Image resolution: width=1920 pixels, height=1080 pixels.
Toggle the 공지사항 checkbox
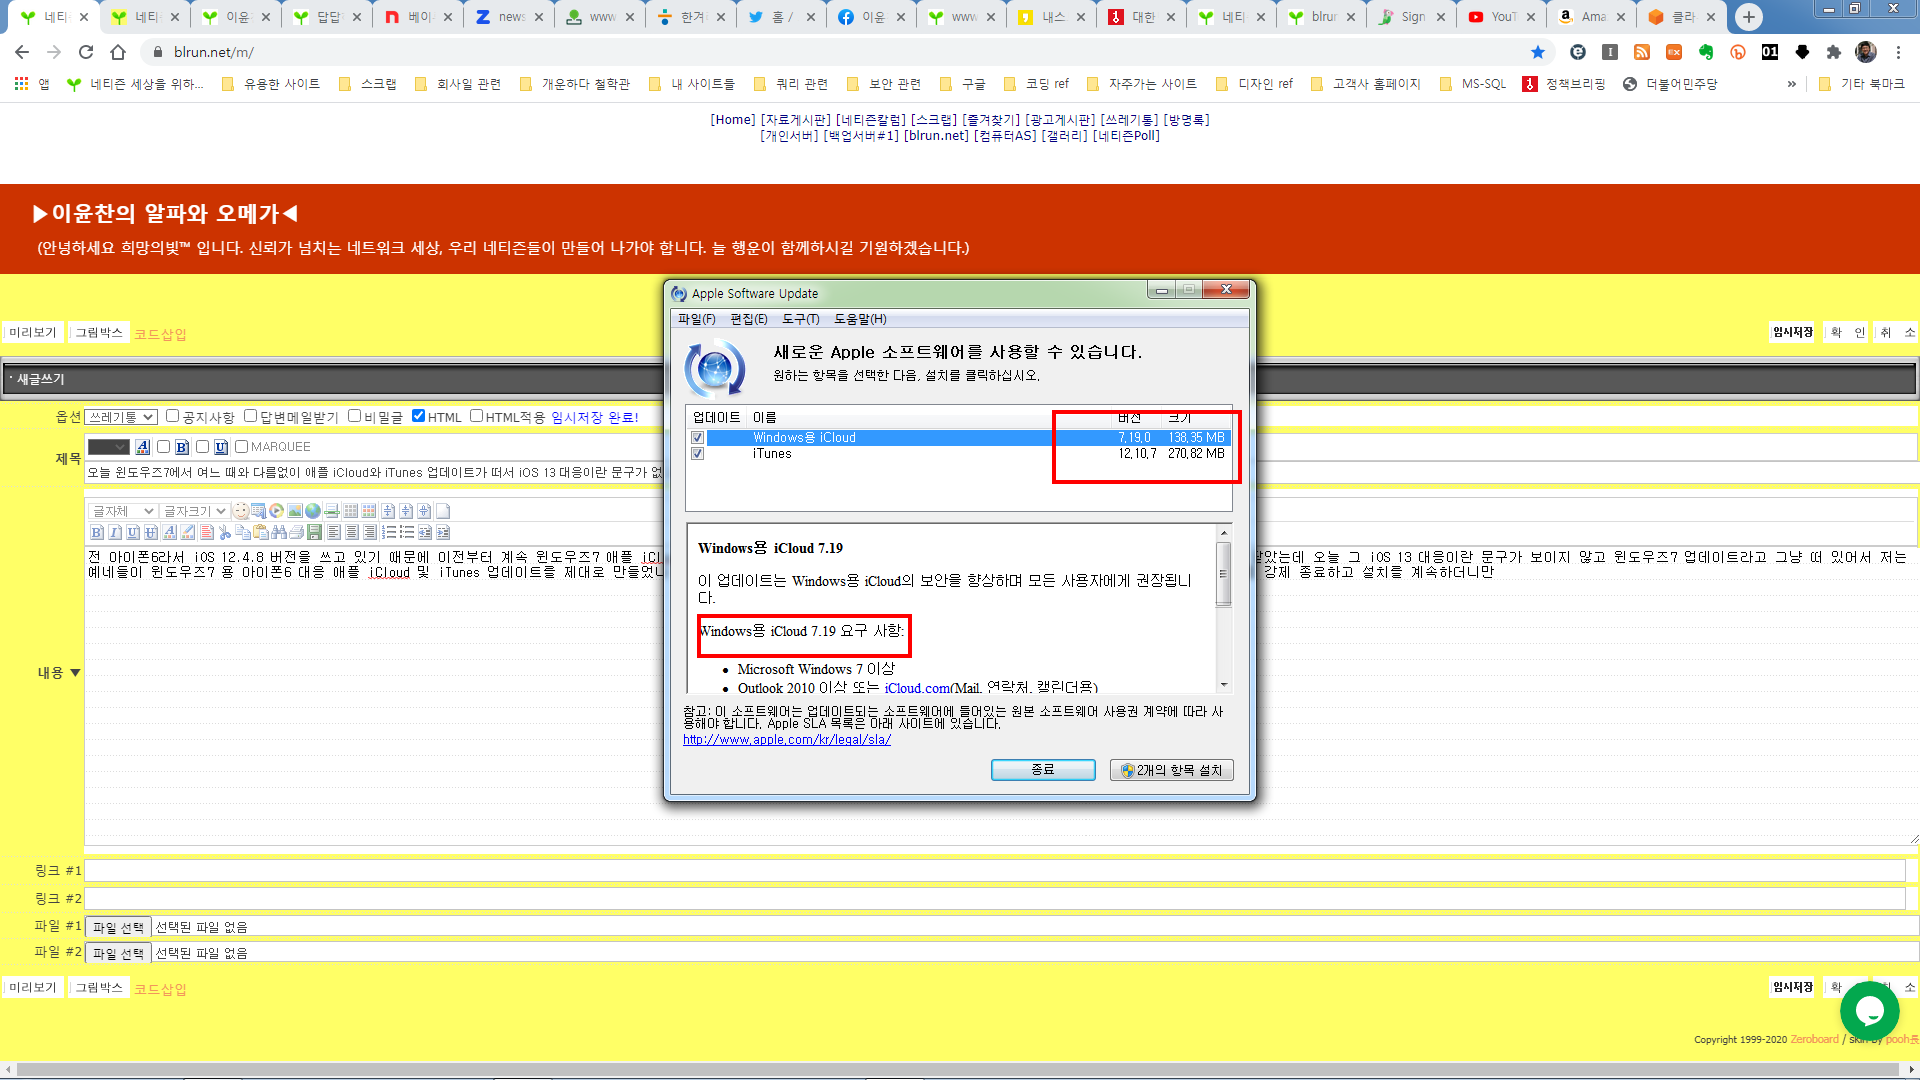(172, 416)
